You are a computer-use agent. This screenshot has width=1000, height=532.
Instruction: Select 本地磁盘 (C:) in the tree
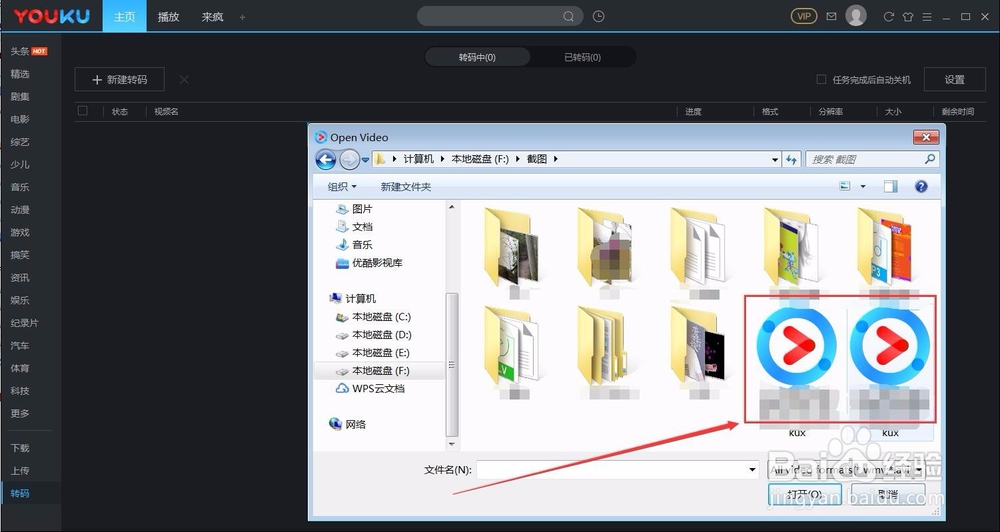(381, 317)
